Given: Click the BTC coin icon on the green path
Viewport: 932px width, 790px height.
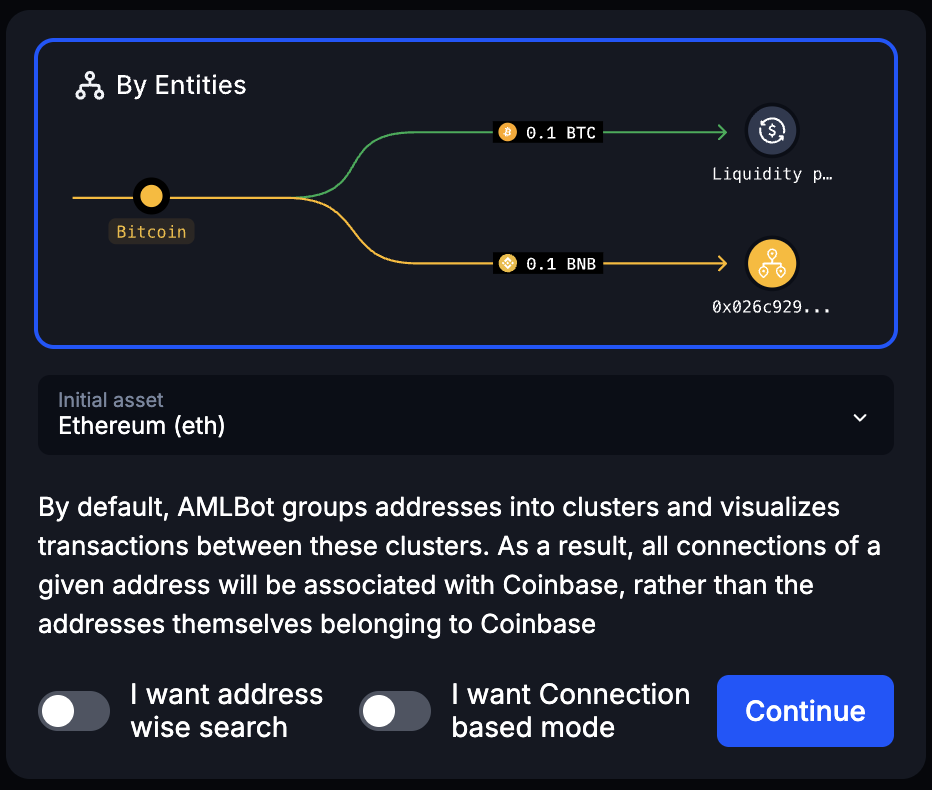Looking at the screenshot, I should [x=507, y=133].
